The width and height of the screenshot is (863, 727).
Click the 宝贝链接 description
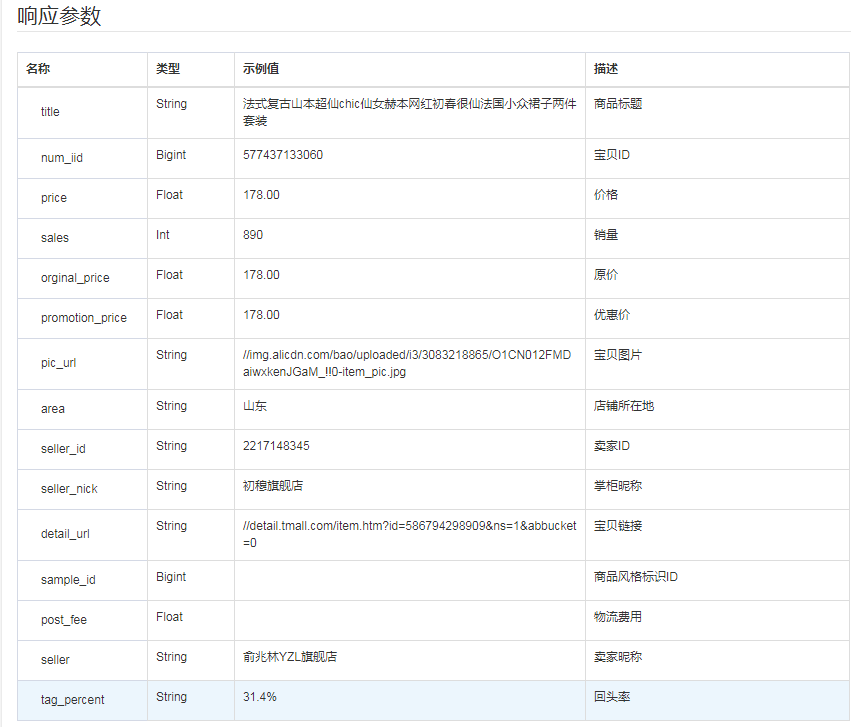pyautogui.click(x=618, y=526)
